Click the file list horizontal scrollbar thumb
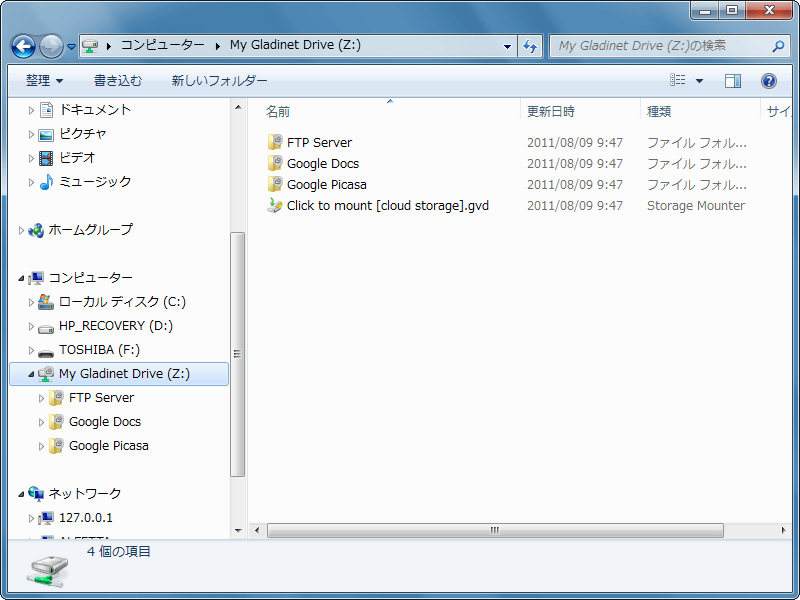 click(495, 531)
